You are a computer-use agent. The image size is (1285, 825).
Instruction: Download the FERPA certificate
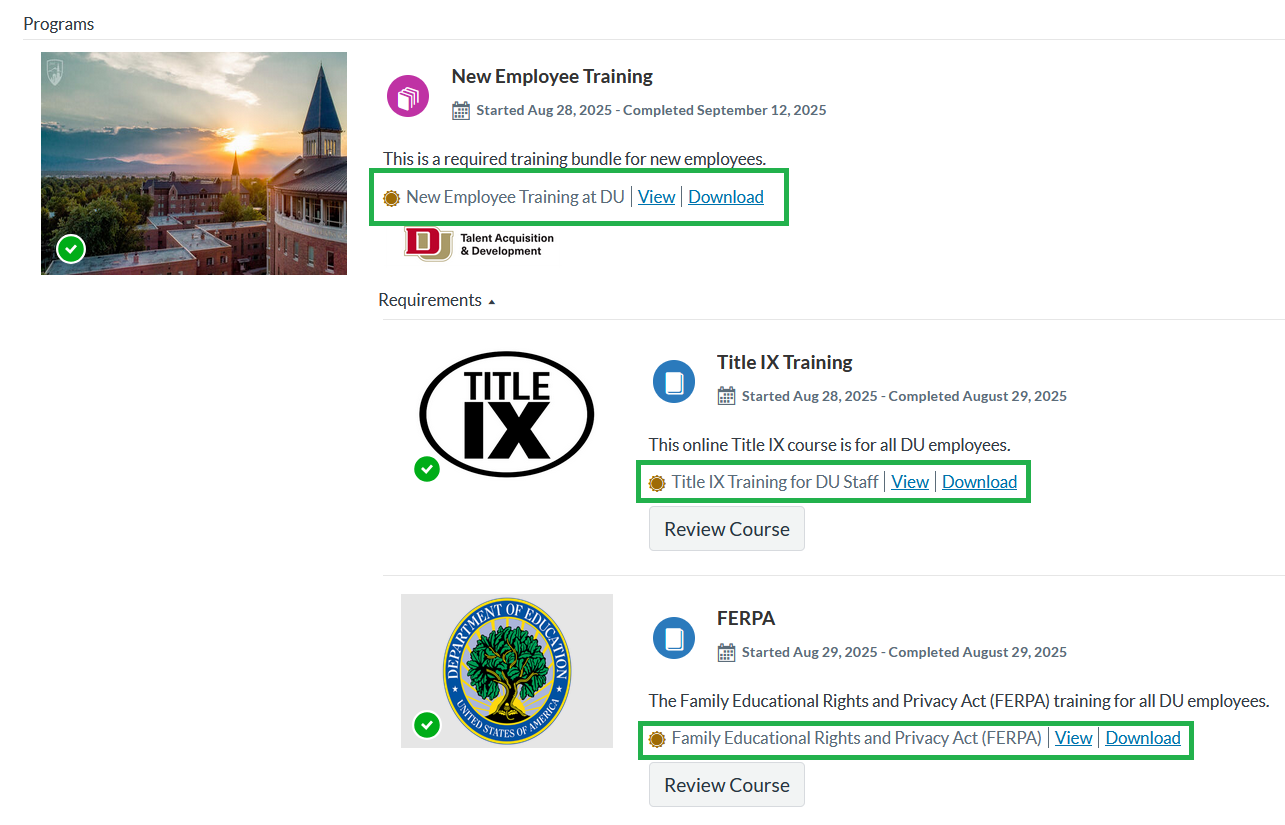pos(1142,737)
